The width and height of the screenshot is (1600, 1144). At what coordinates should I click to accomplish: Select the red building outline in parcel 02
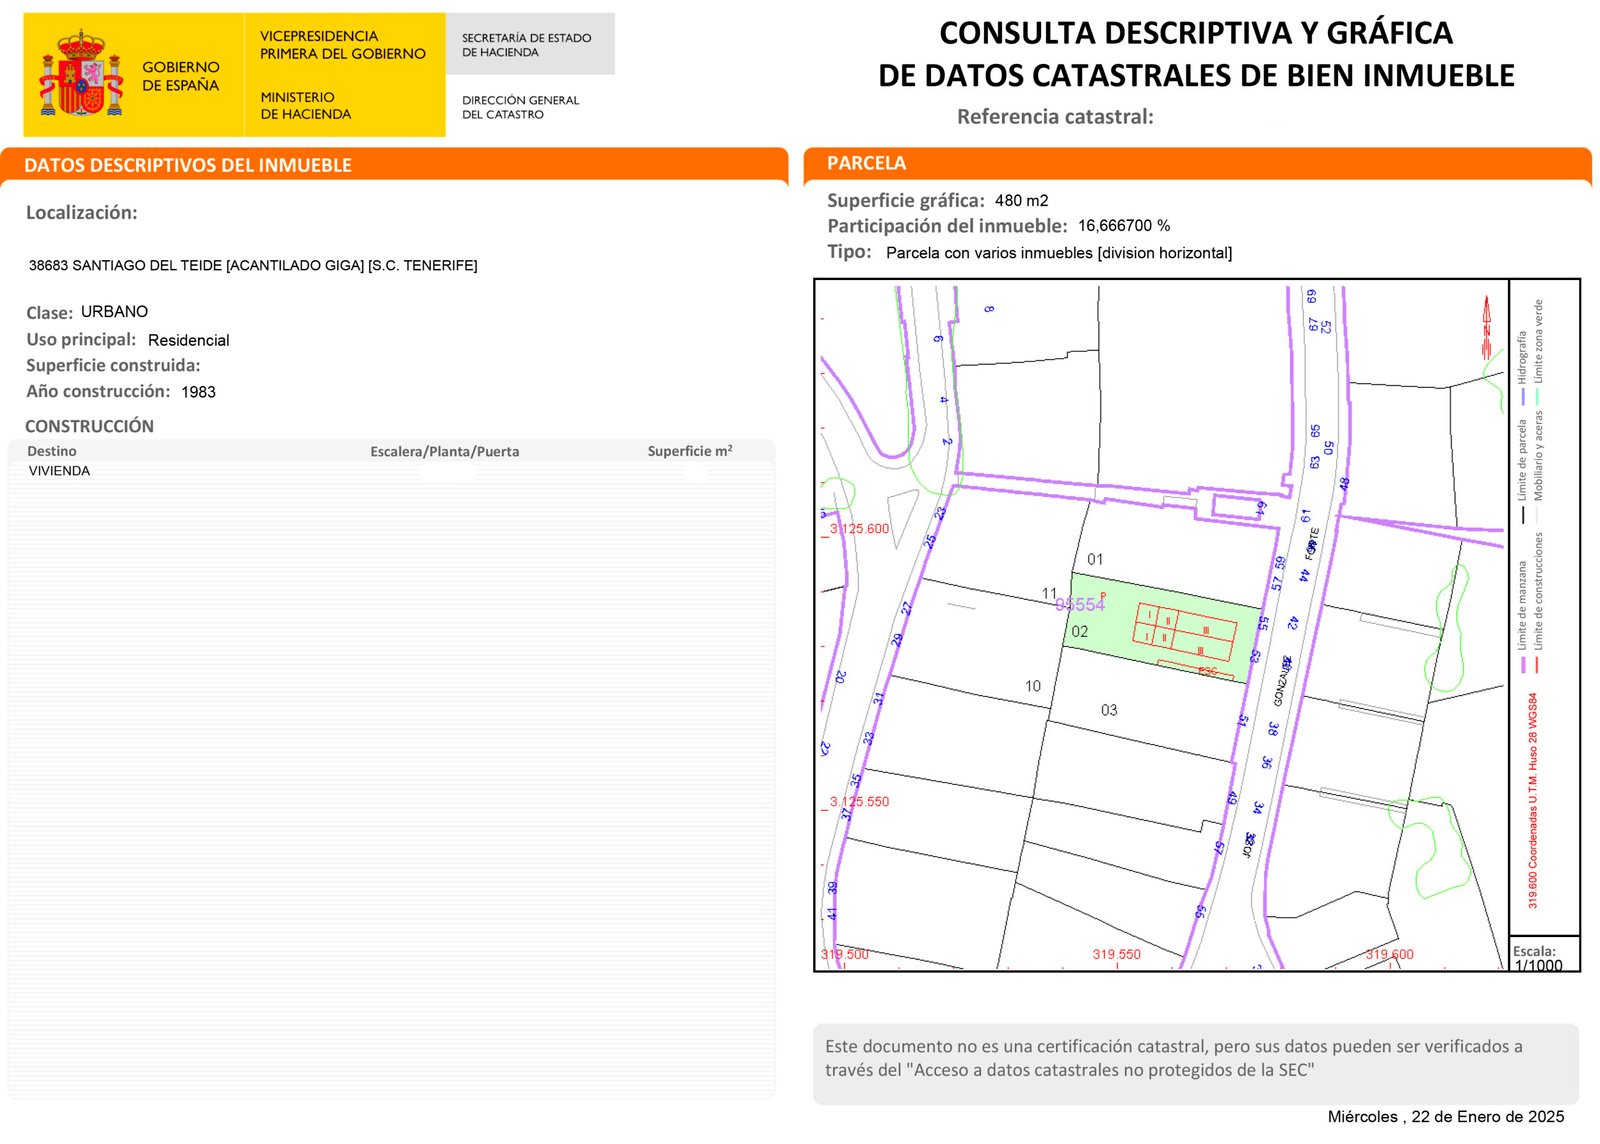click(1184, 632)
